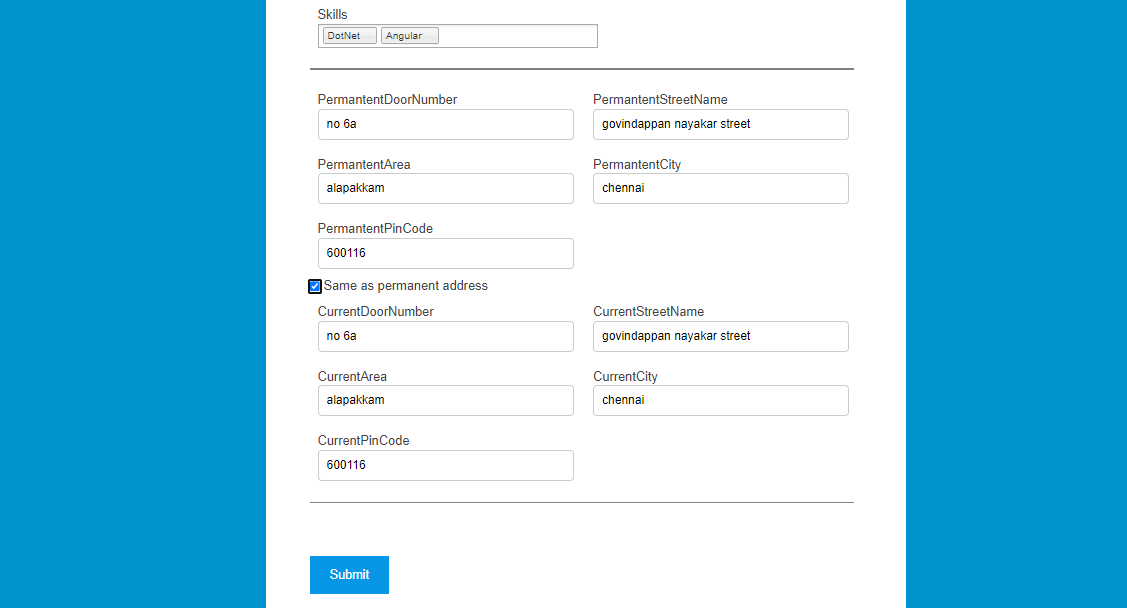Screen dimensions: 1127x608
Task: Click the Same as permanent address label text
Action: click(x=405, y=286)
